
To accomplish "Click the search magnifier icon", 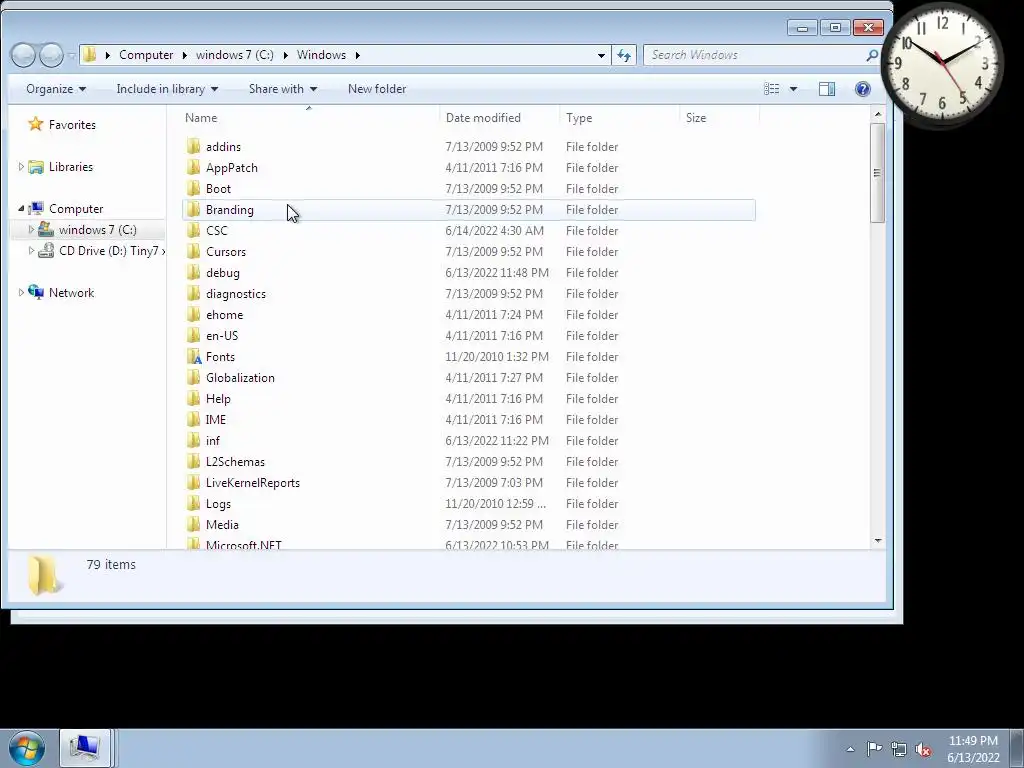I will (x=872, y=56).
